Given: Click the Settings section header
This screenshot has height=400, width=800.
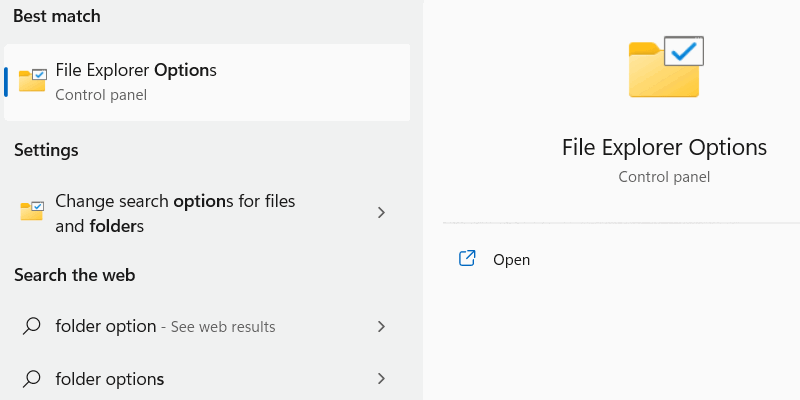Looking at the screenshot, I should click(x=46, y=150).
